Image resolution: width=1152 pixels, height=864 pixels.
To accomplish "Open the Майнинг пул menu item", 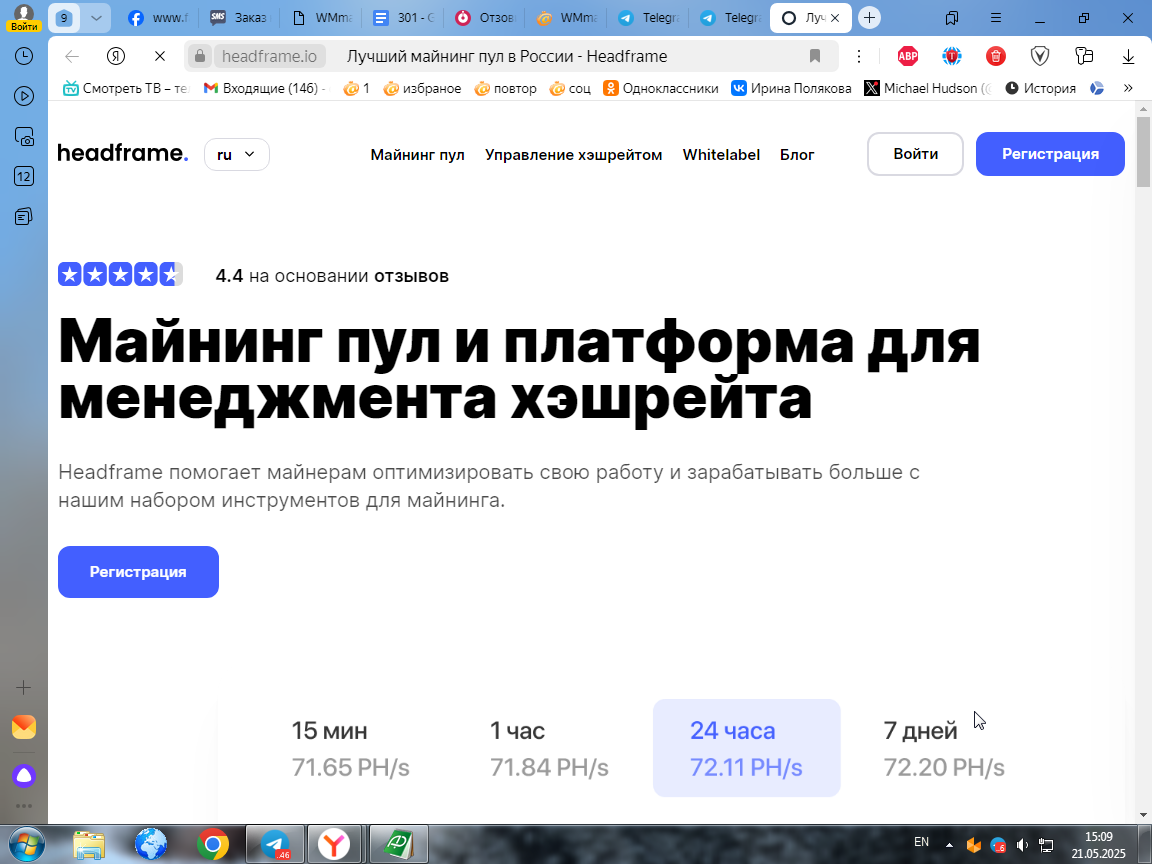I will [x=417, y=155].
